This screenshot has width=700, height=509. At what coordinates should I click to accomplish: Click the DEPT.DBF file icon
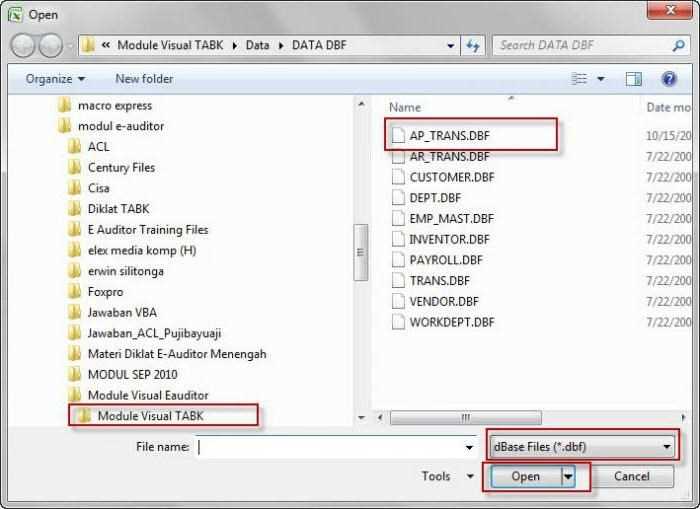(398, 197)
